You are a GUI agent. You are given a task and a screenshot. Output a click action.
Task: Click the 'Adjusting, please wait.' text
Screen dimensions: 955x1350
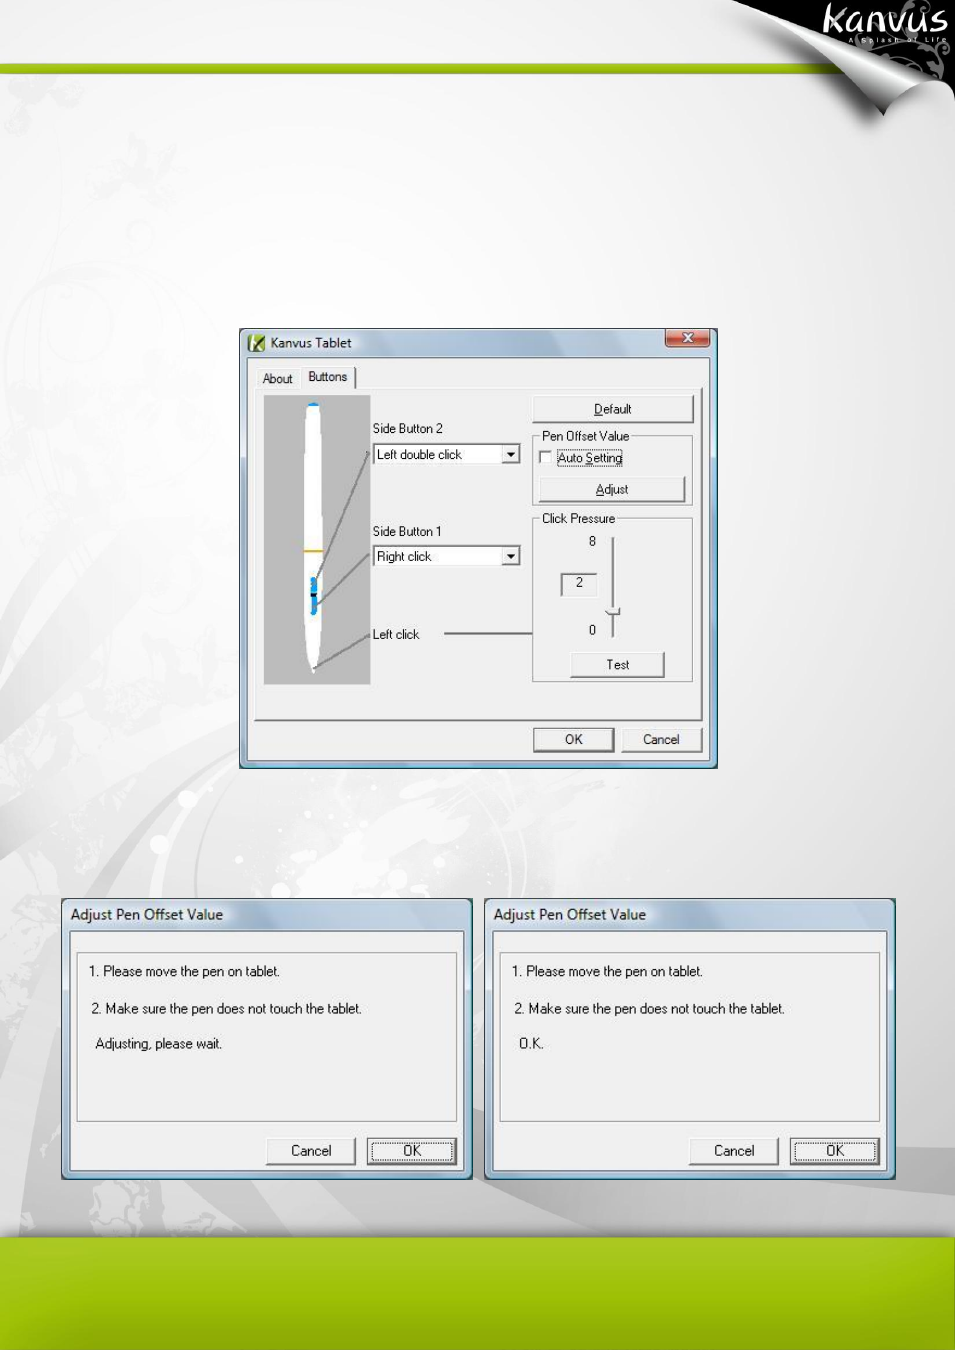tap(158, 1043)
